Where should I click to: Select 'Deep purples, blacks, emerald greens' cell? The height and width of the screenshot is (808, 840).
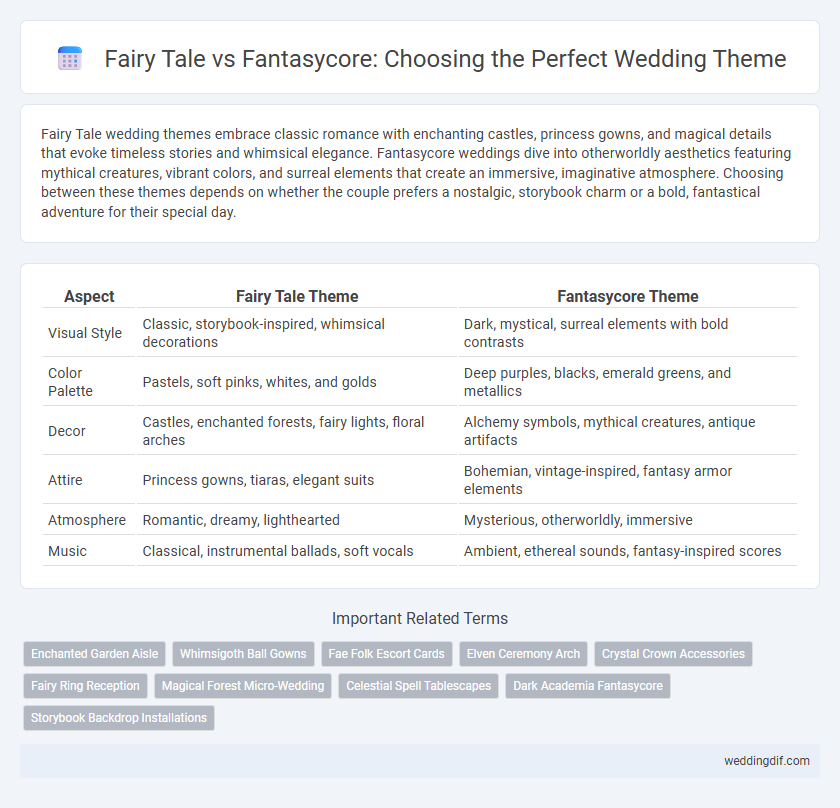(627, 382)
